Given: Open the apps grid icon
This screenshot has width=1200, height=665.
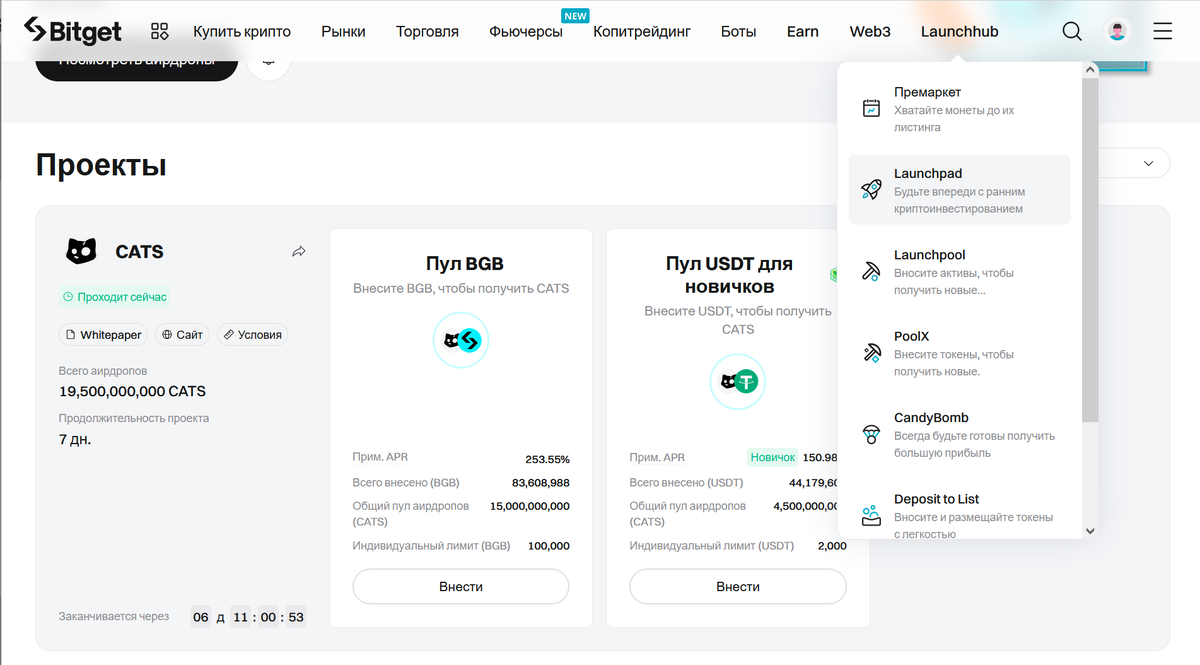Looking at the screenshot, I should click(160, 31).
